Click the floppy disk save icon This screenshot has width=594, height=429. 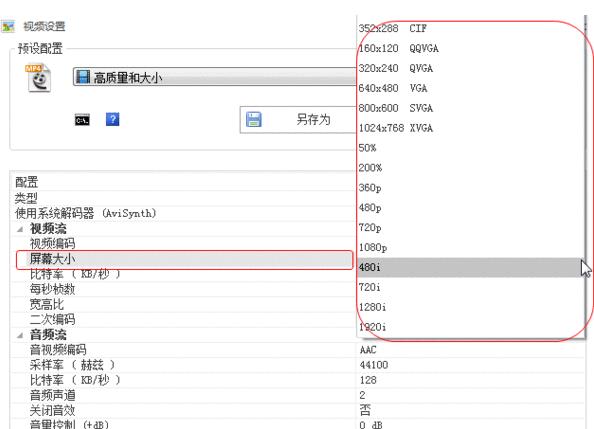[253, 119]
